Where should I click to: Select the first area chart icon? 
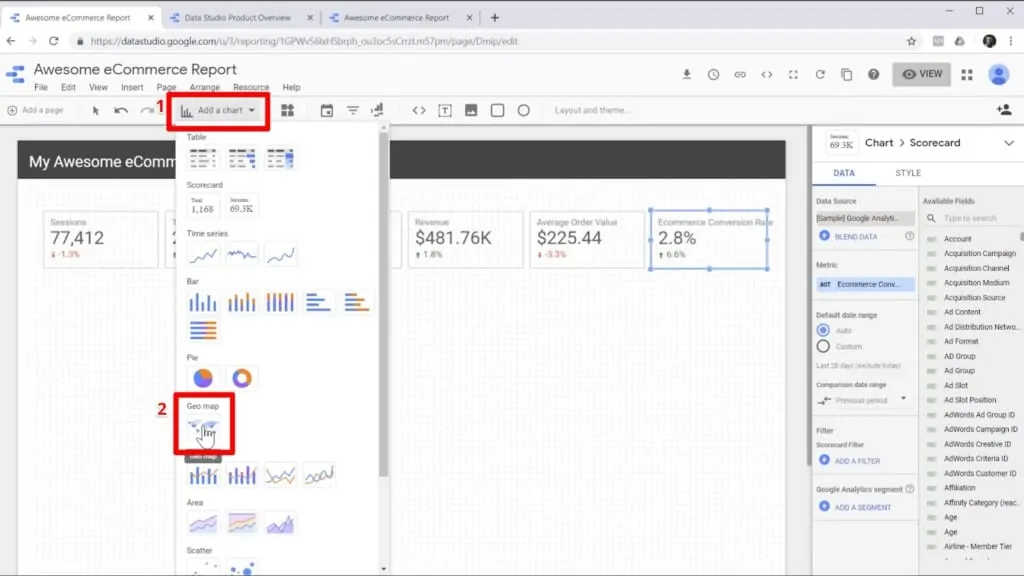203,524
